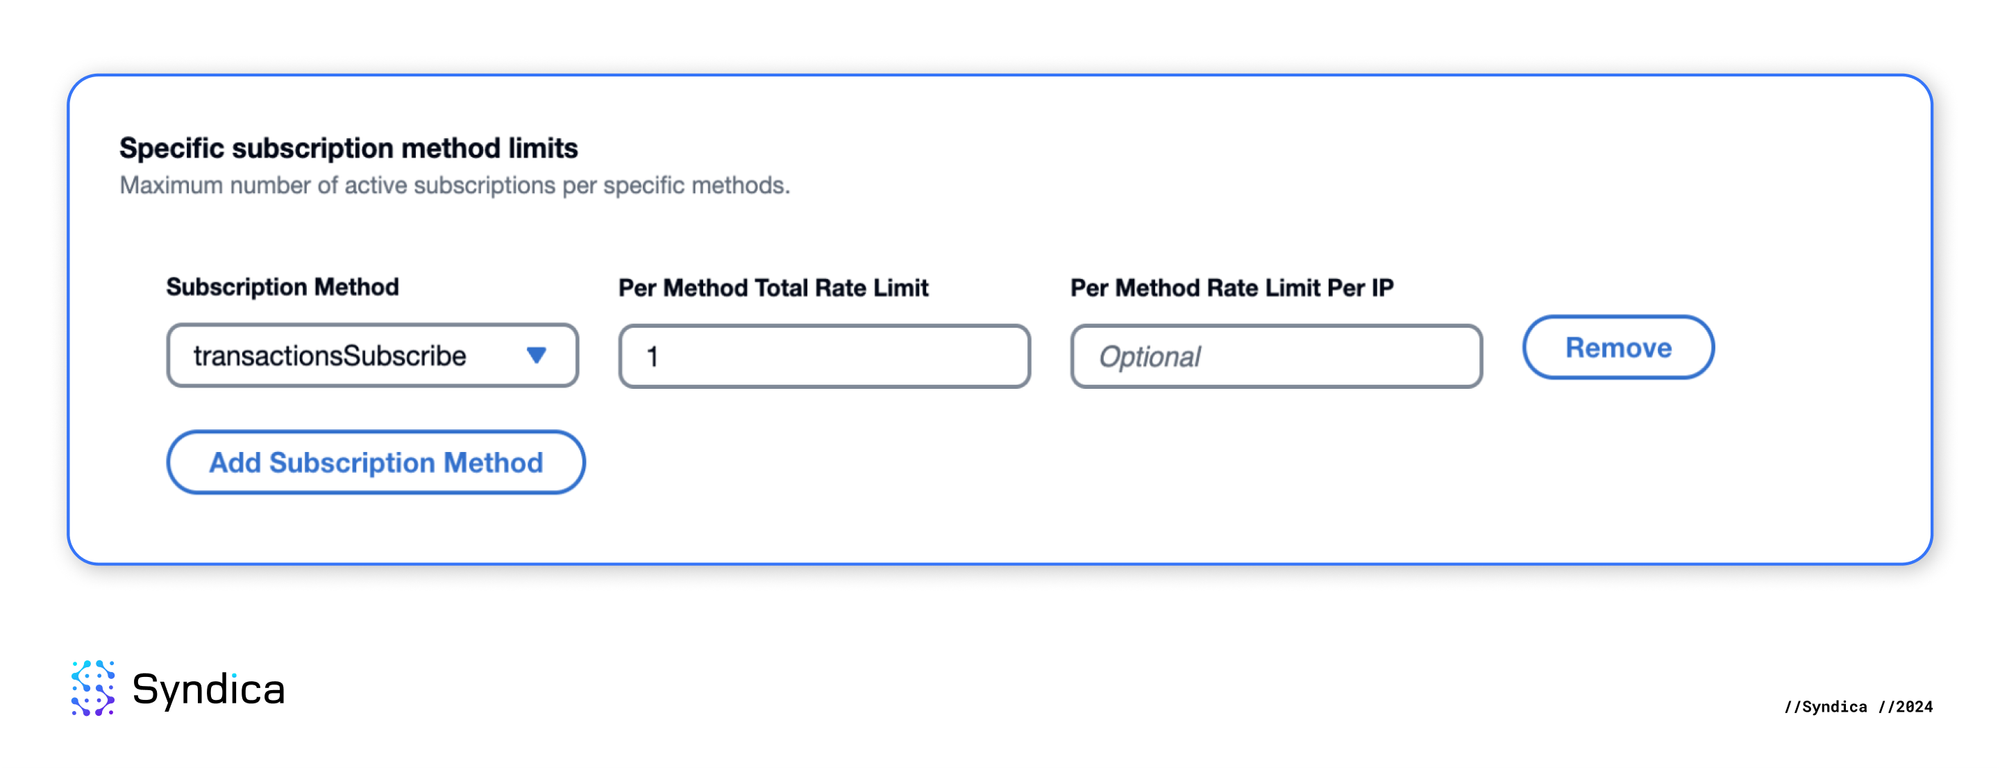Open the subscription method picker to change method
Image resolution: width=2000 pixels, height=768 pixels.
[x=371, y=355]
